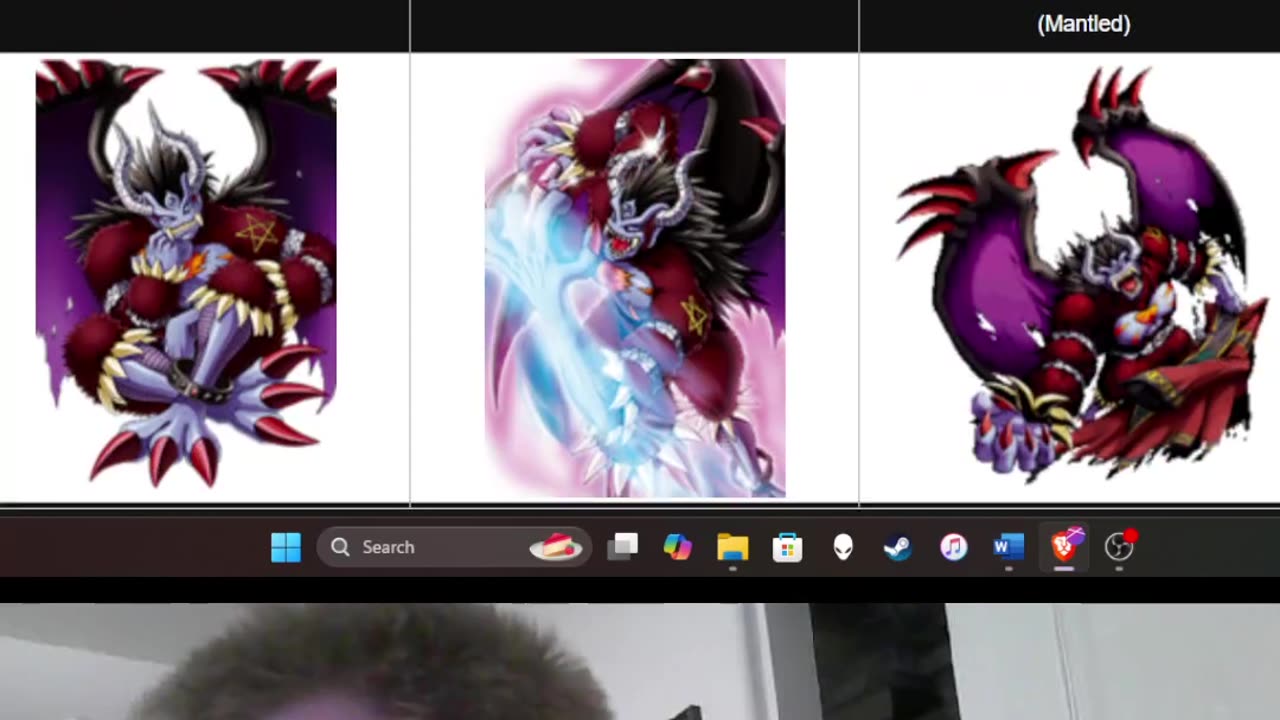
Task: Open Alienware Command Center icon
Action: (843, 547)
